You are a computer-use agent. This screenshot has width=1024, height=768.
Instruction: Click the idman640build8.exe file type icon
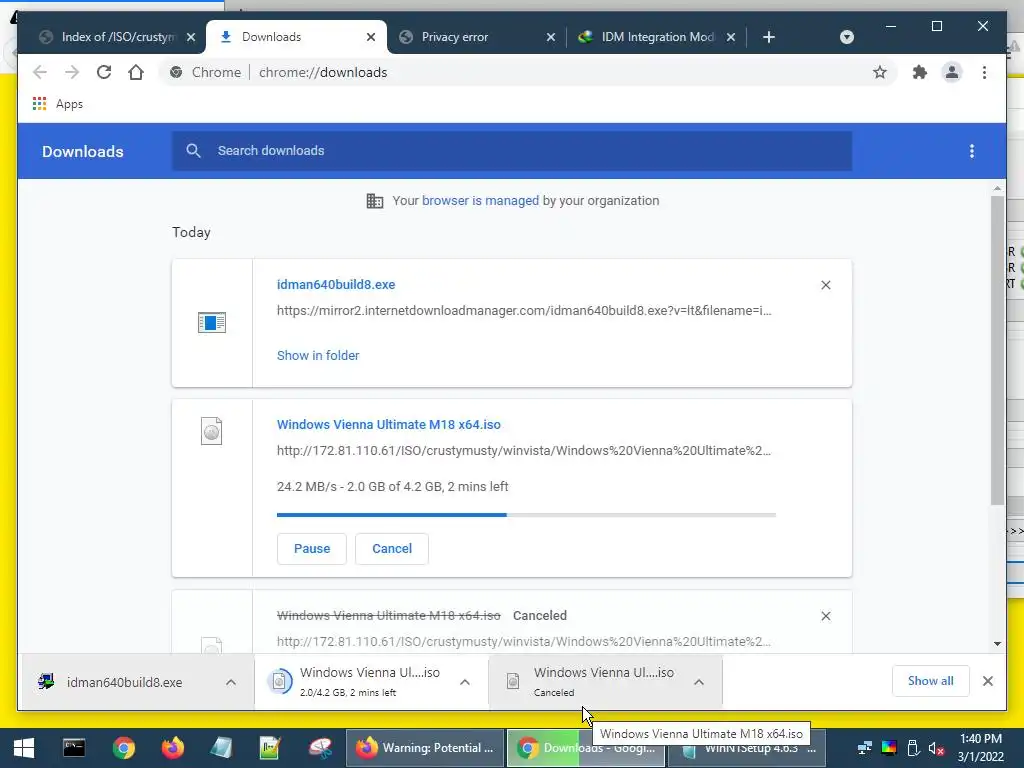point(212,323)
